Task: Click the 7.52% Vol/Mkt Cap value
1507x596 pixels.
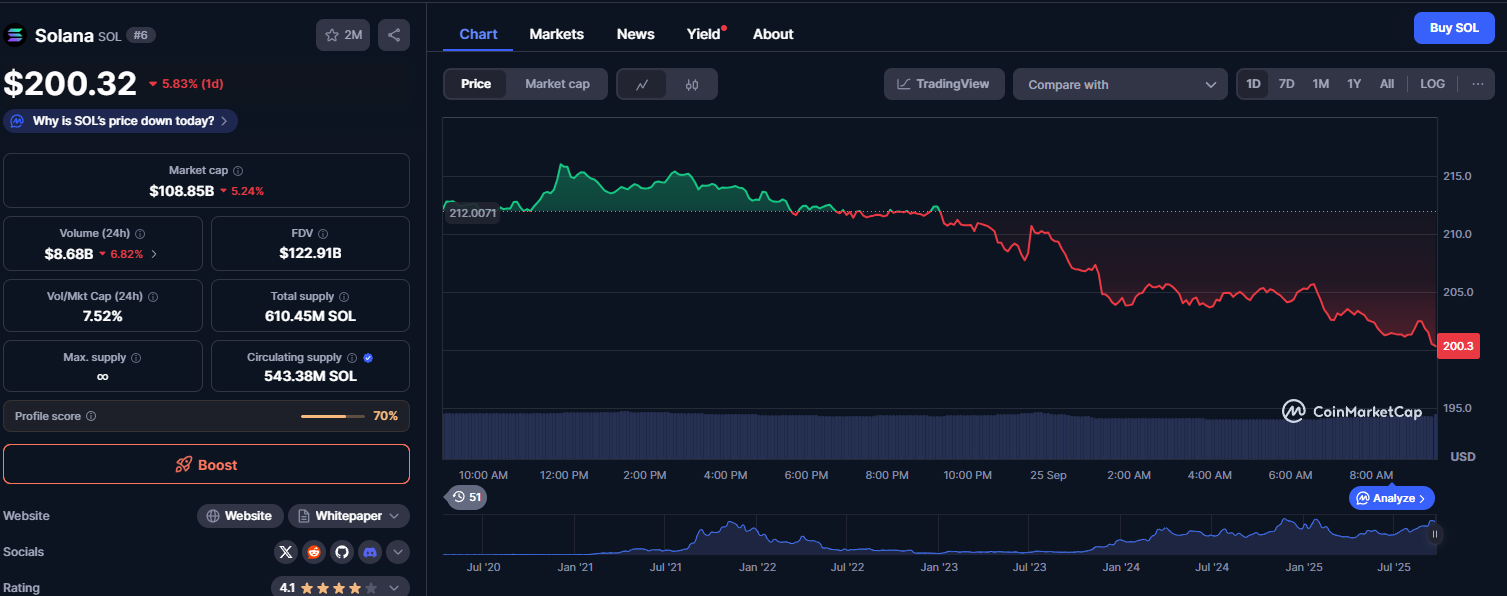Action: tap(103, 316)
